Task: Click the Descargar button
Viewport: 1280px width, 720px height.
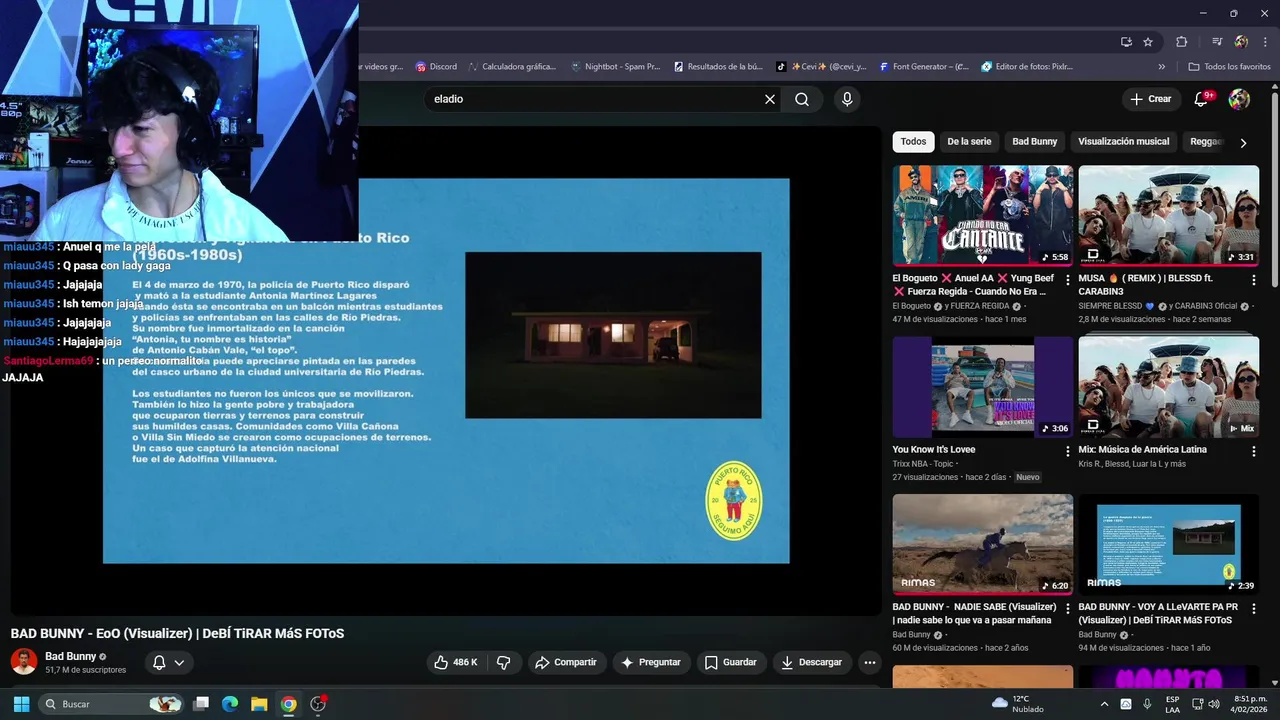Action: tap(812, 662)
